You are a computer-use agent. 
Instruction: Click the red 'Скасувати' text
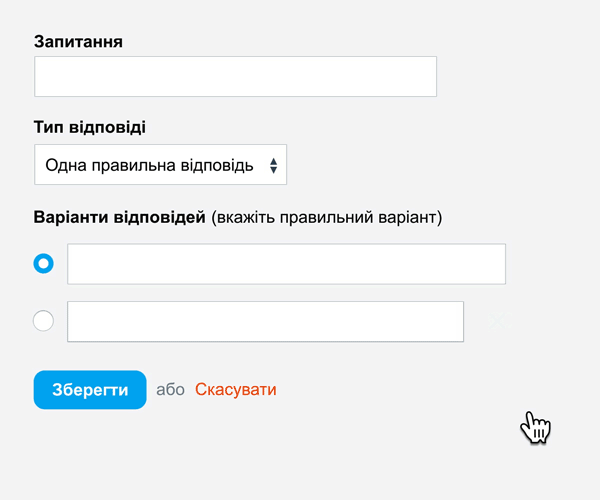click(236, 389)
